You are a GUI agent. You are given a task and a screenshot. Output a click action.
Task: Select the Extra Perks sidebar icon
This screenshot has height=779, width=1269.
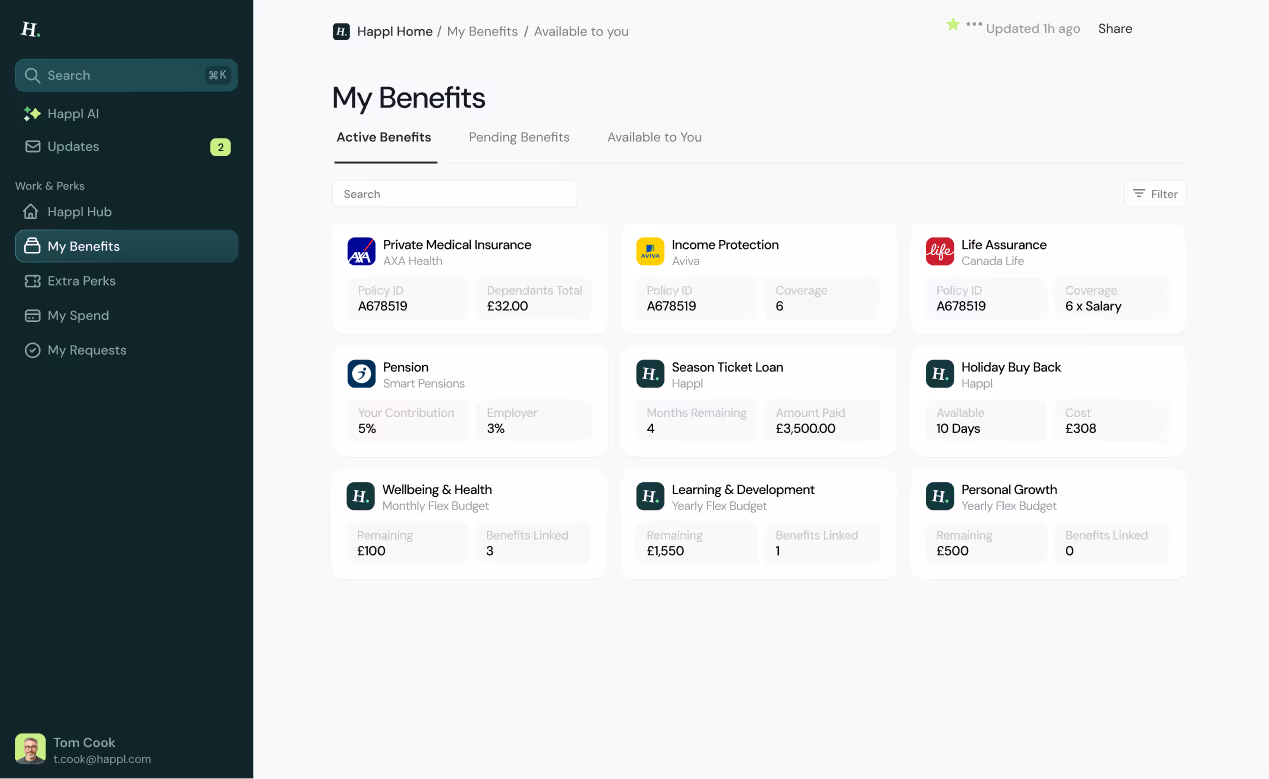30,281
